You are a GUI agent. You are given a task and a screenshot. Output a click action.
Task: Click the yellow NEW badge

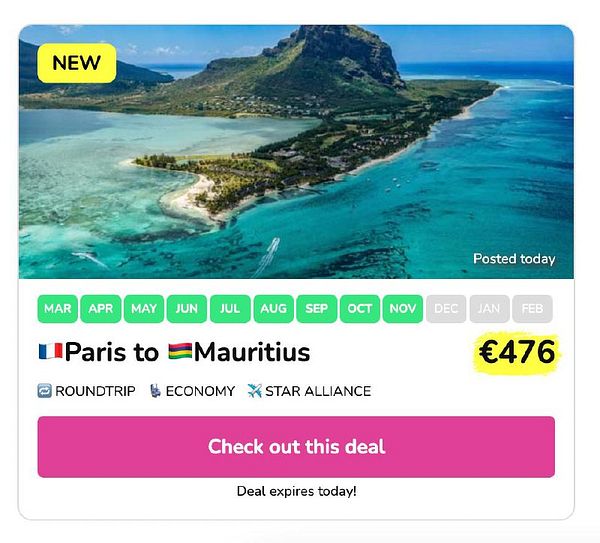[77, 63]
